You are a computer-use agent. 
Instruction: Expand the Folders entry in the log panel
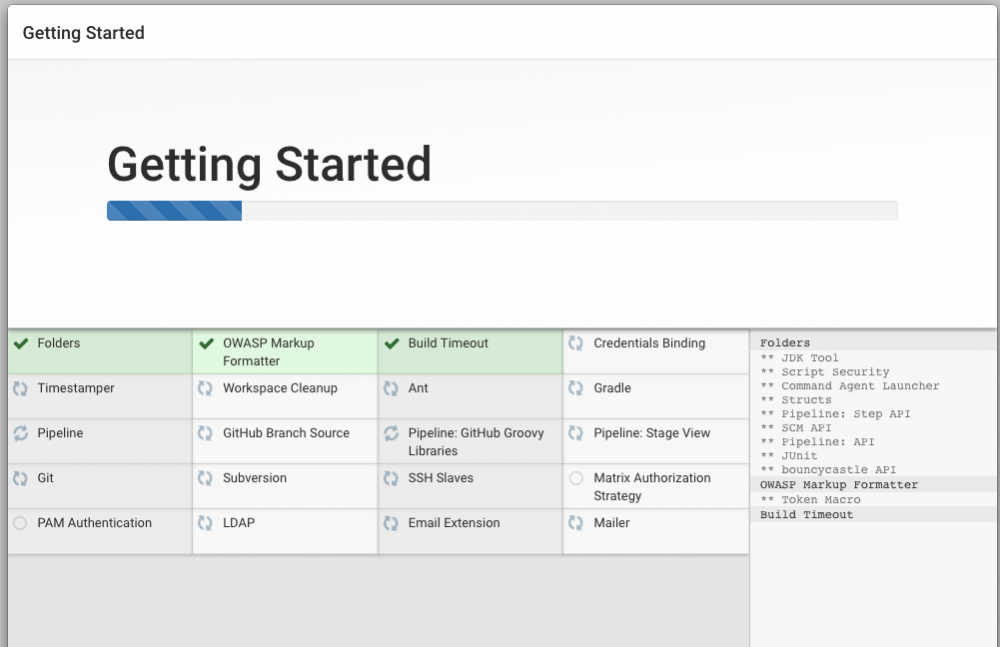point(785,343)
